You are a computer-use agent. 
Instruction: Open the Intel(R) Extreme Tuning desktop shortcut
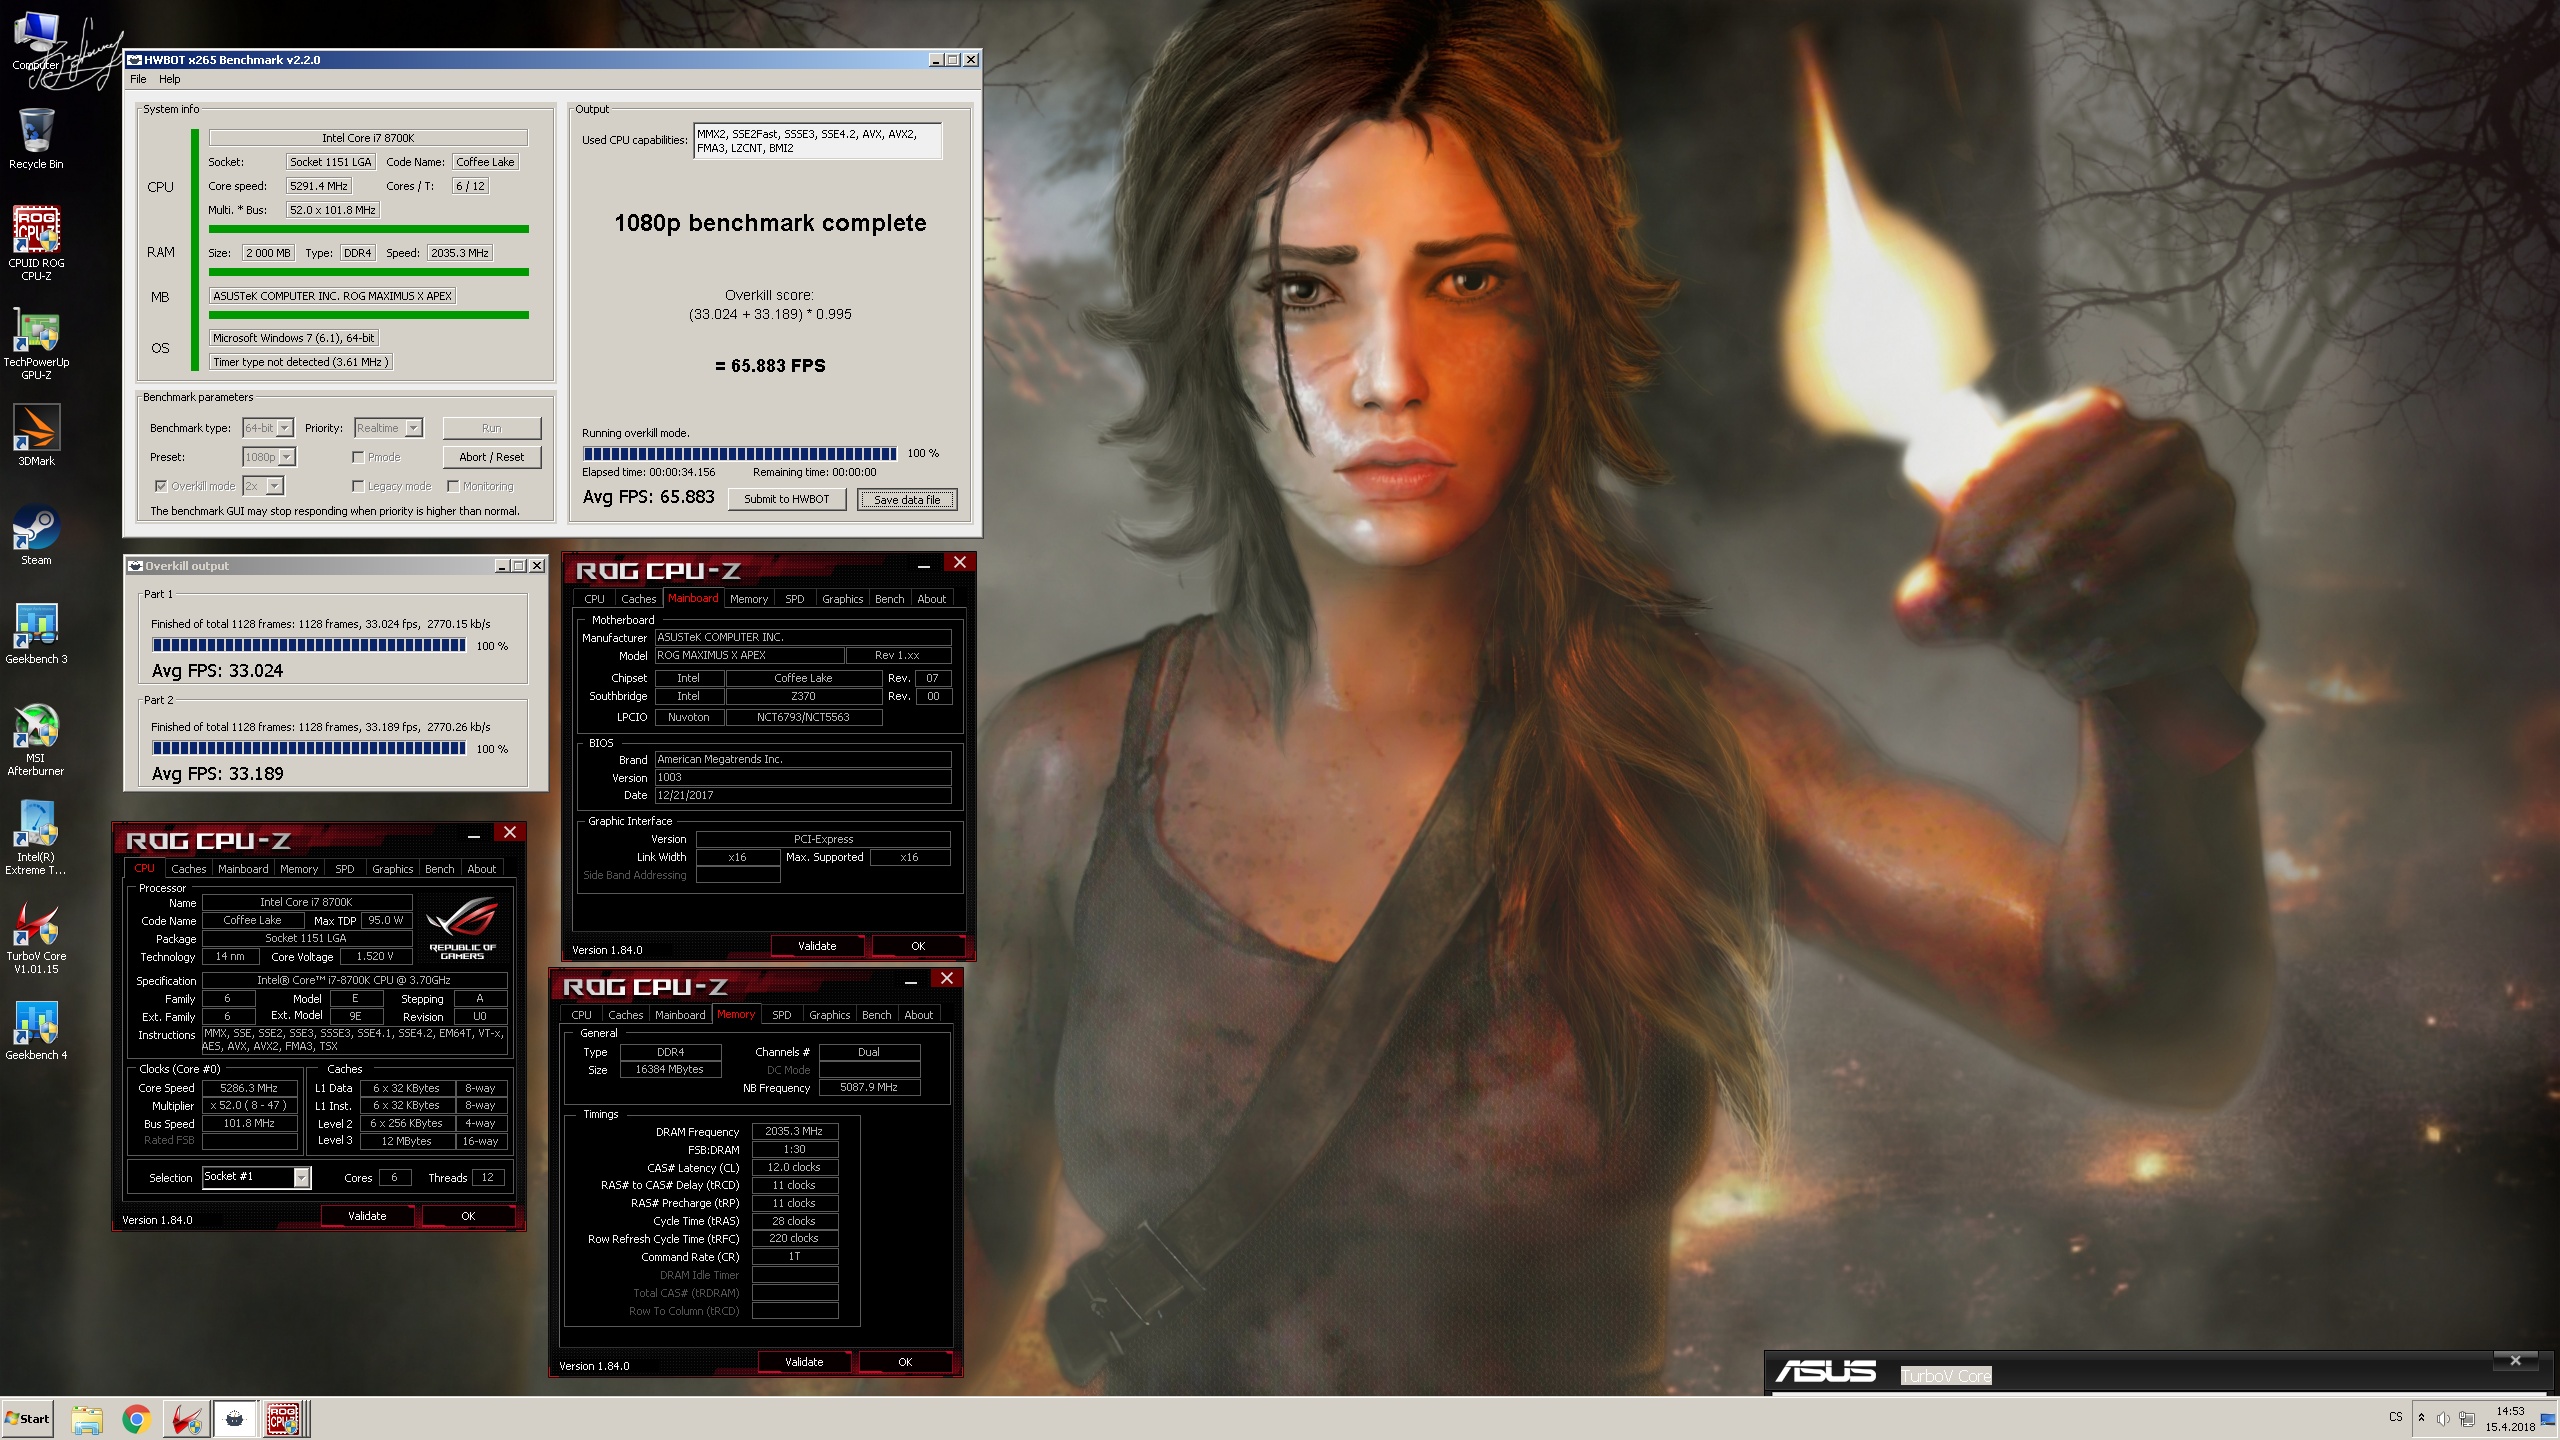36,838
